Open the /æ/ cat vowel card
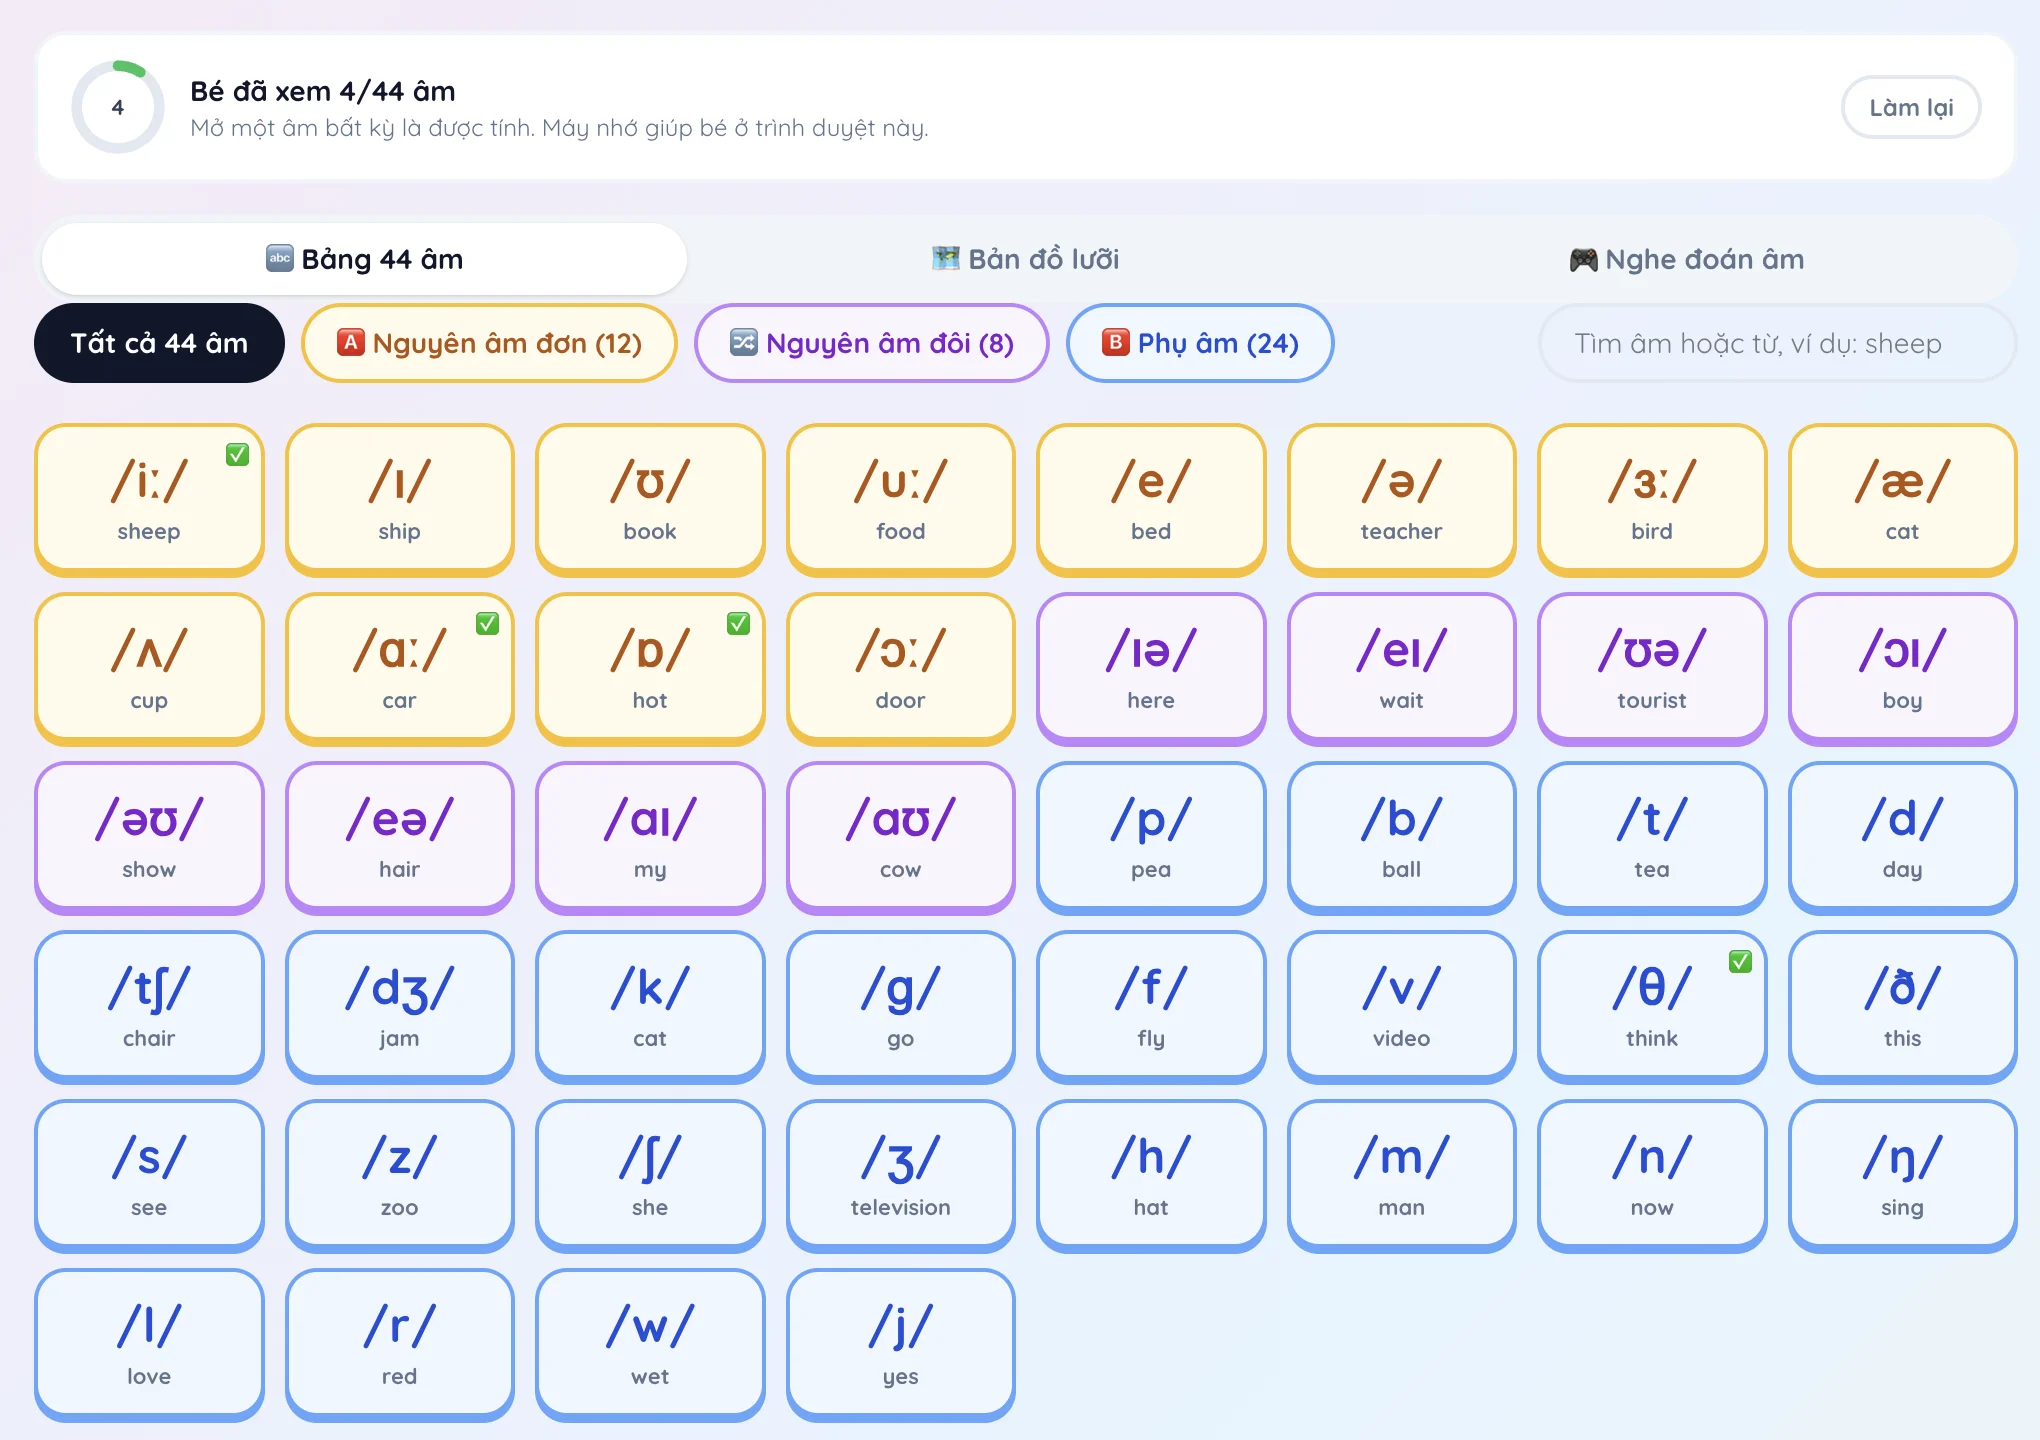 1902,499
